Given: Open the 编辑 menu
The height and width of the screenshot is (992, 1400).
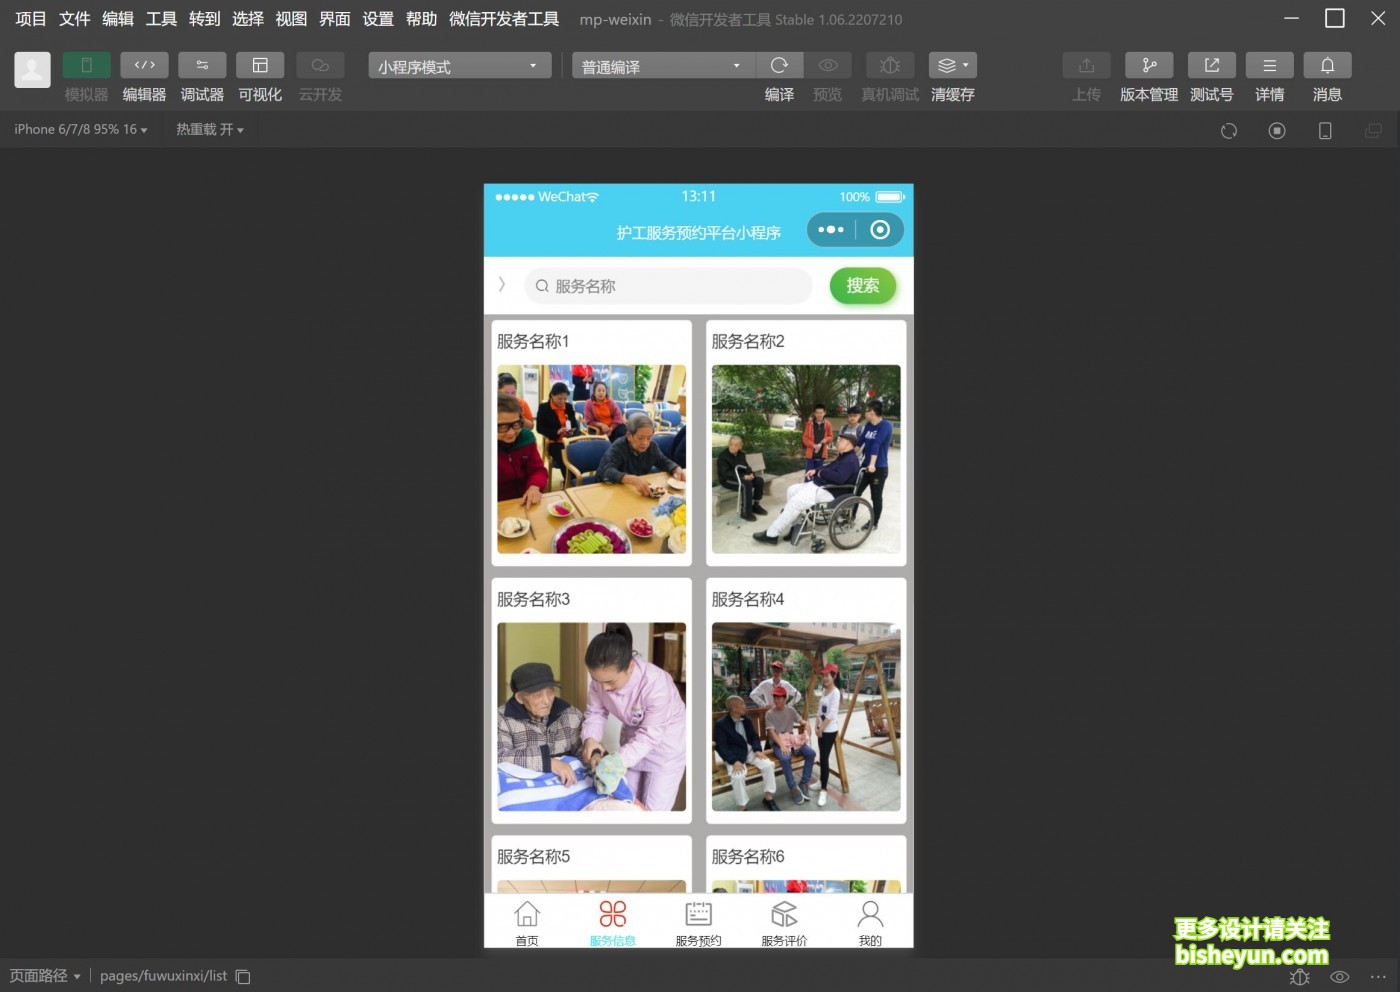Looking at the screenshot, I should 118,19.
